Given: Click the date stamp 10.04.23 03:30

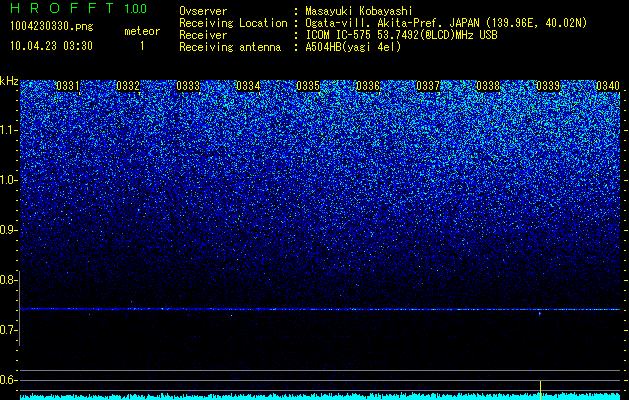Looking at the screenshot, I should 52,46.
